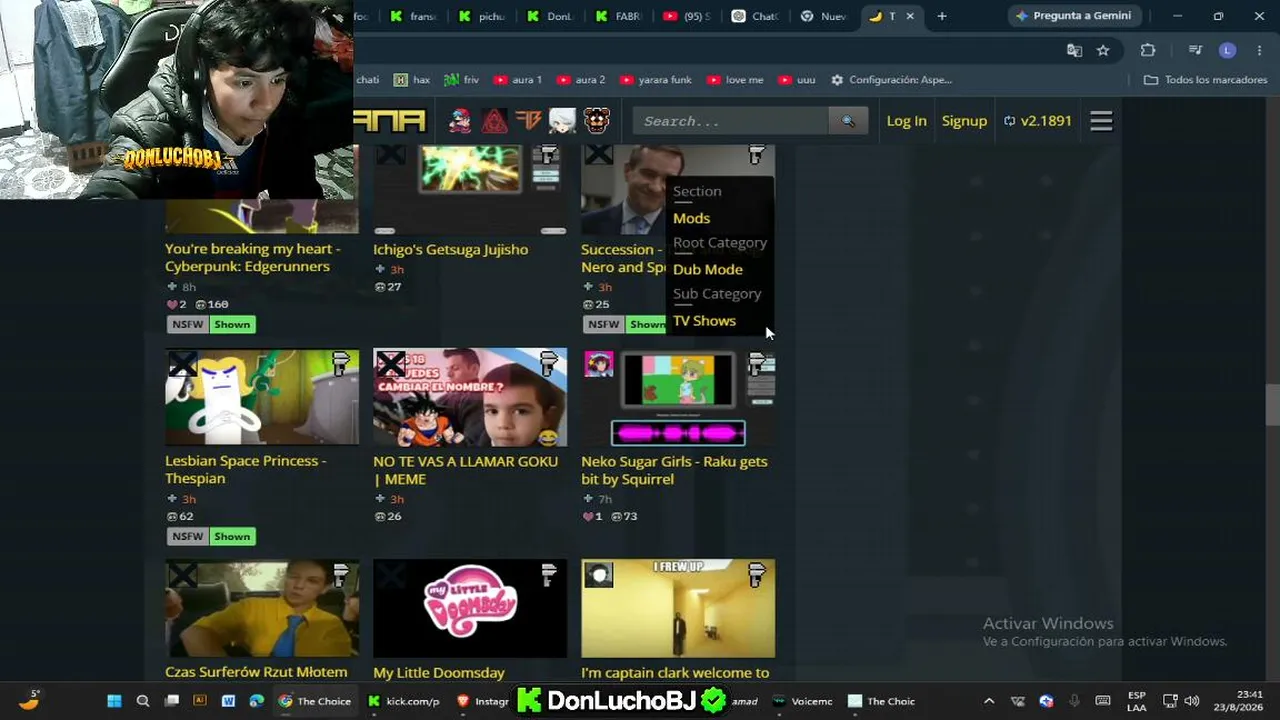Select TV Shows under Sub Category in the popup
The height and width of the screenshot is (720, 1280).
704,320
